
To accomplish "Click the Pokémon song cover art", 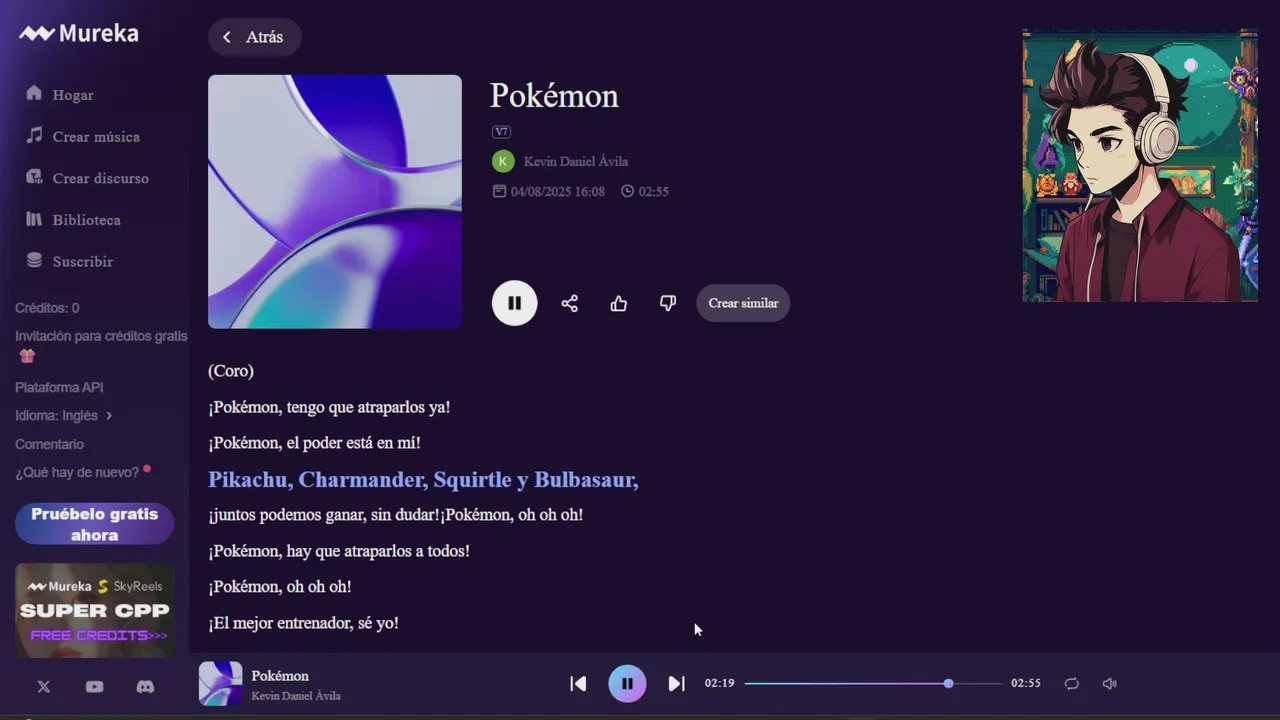I will coord(335,201).
